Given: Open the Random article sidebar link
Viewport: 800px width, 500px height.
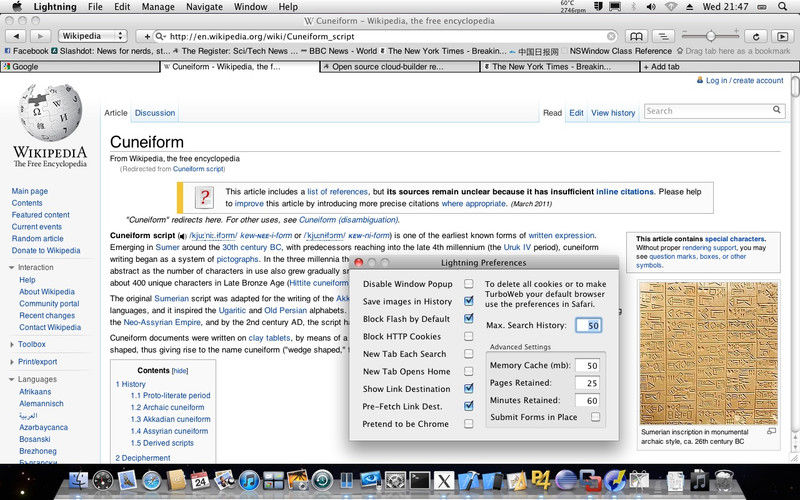Looking at the screenshot, I should [38, 239].
